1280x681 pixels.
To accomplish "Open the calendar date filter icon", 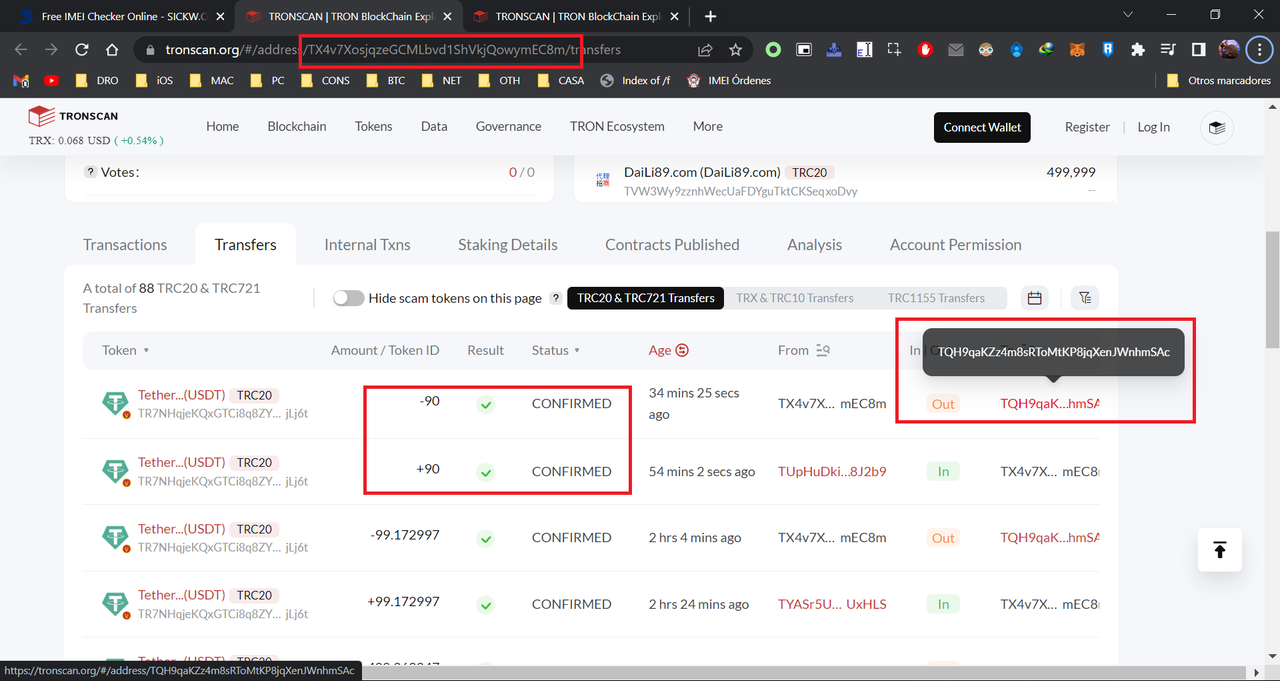I will [x=1035, y=297].
